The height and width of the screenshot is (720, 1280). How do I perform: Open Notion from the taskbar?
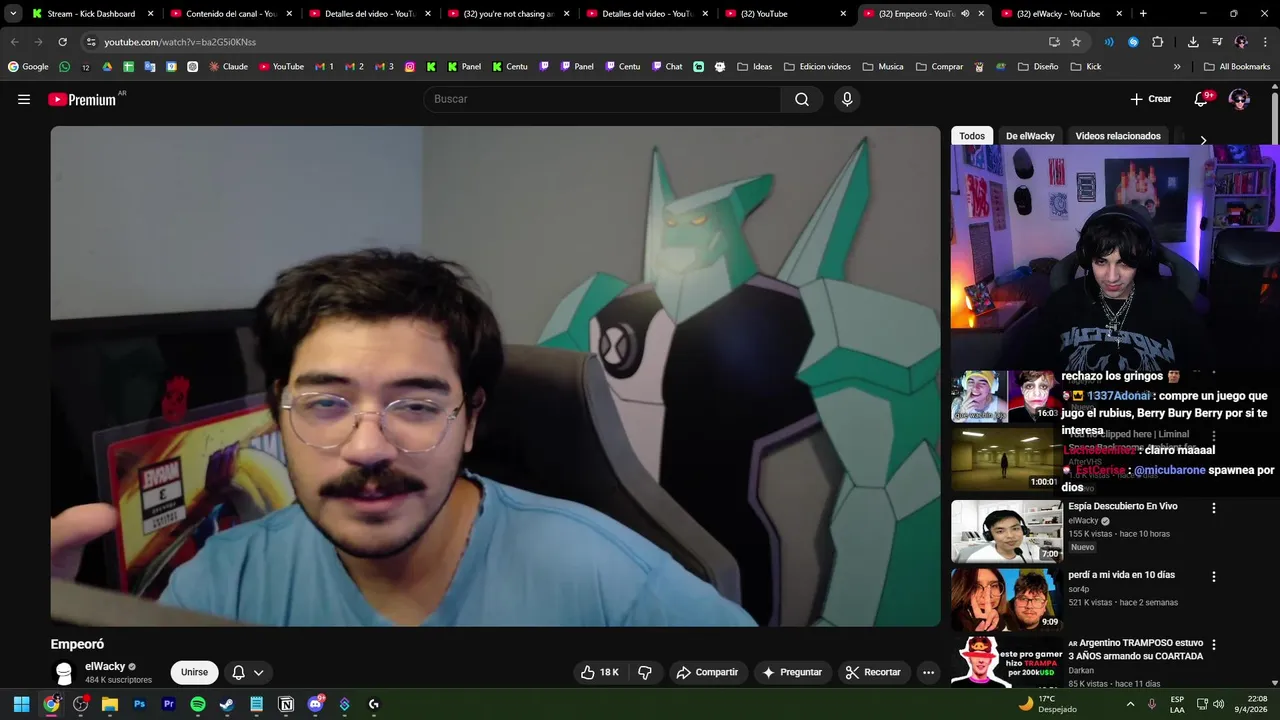286,704
